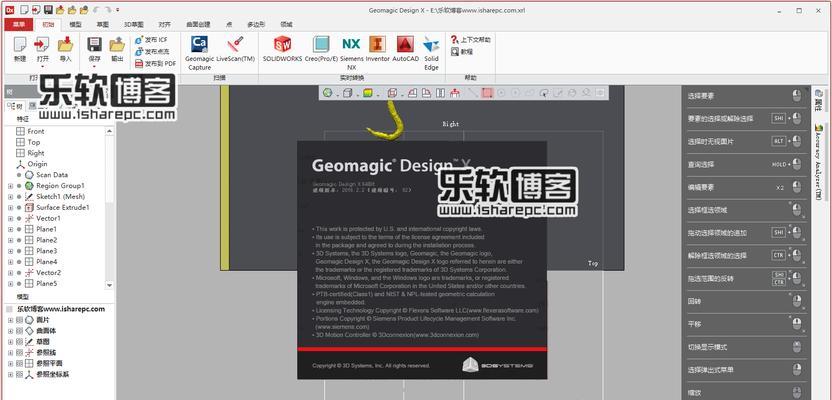Click 发布 ICF publish icon

139,40
